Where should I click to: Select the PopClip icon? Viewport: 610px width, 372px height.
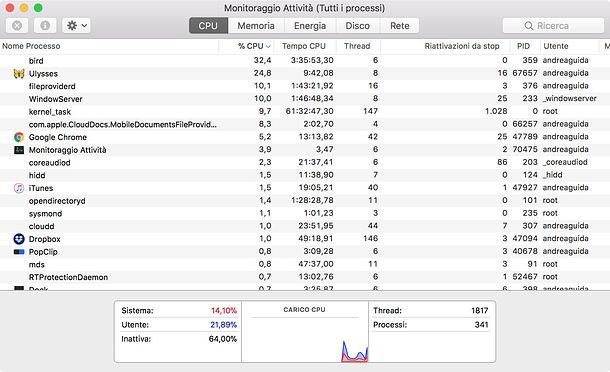tap(19, 252)
